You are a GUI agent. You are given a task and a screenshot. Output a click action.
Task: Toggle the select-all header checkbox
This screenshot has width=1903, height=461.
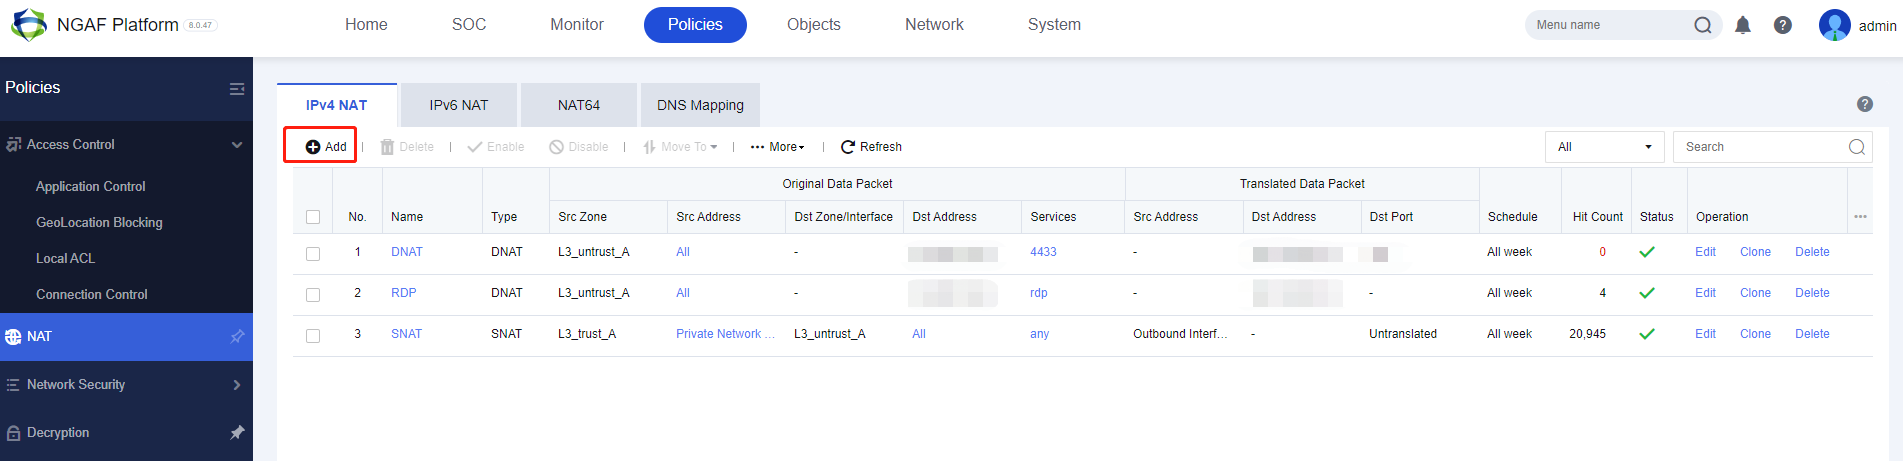point(313,217)
